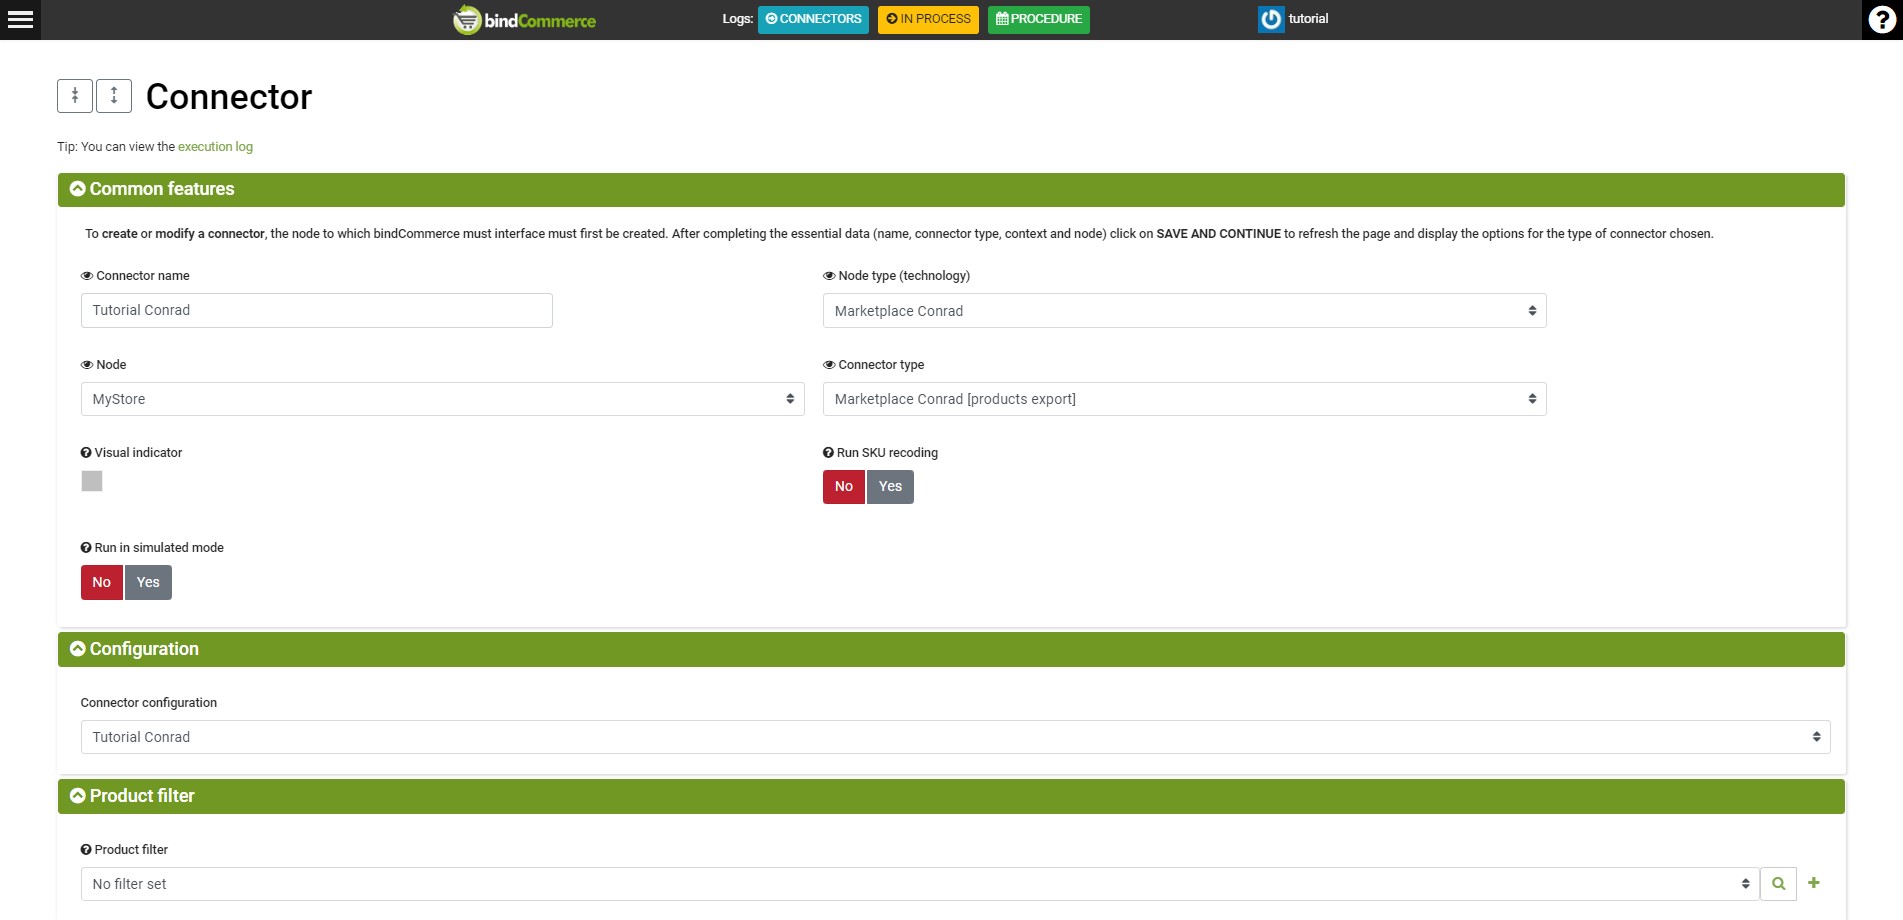Click the Product filter search magnifier icon
1903x920 pixels.
click(1778, 884)
